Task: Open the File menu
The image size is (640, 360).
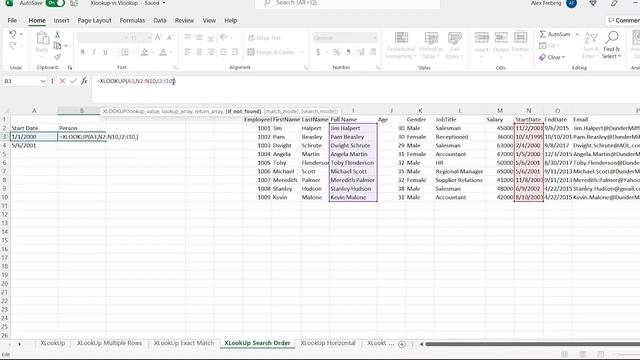Action: (12, 20)
